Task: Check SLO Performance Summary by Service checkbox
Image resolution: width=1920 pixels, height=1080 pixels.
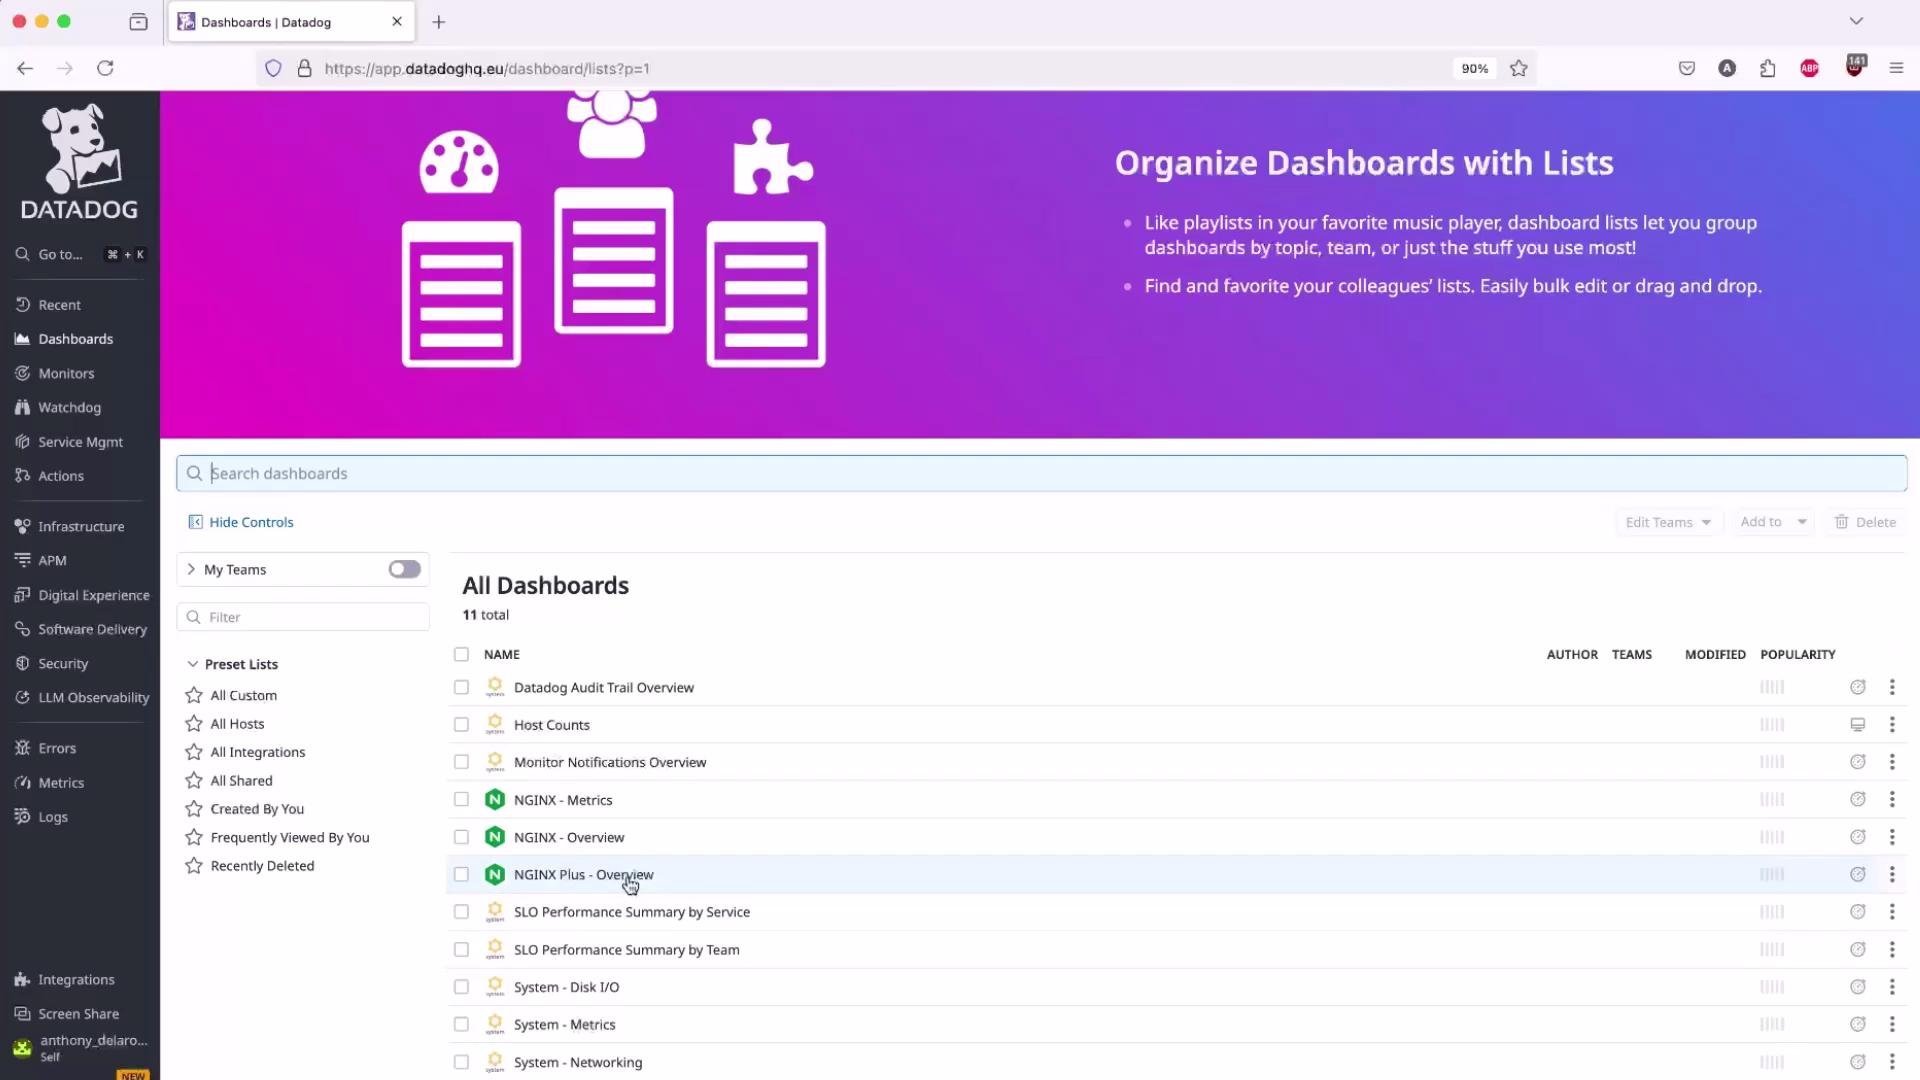Action: (461, 912)
